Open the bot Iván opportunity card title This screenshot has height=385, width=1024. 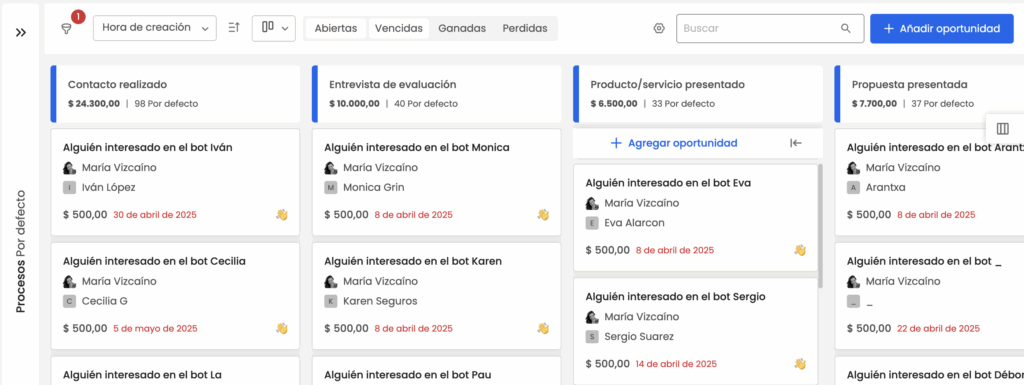coord(147,147)
